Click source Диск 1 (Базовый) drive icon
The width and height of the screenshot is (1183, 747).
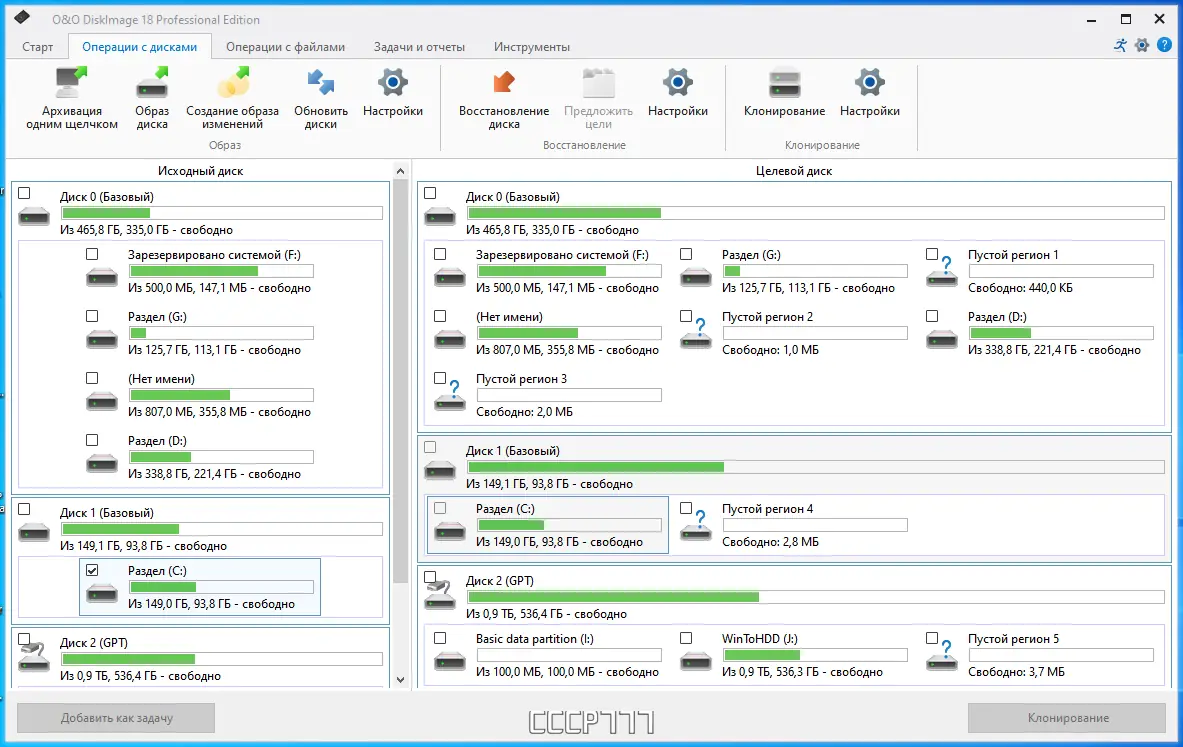pos(34,533)
